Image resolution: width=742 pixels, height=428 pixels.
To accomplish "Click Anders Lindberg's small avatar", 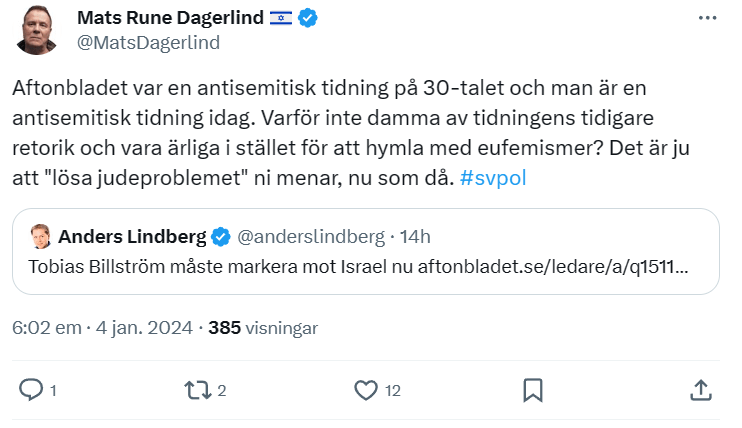I will pos(41,237).
